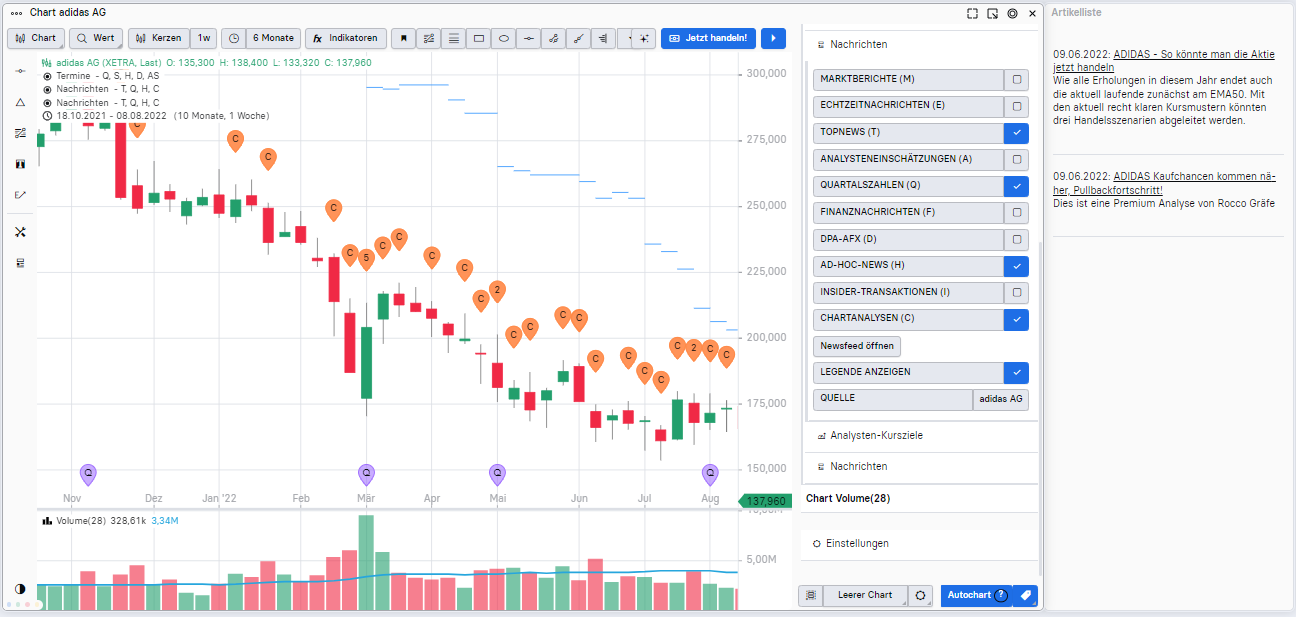Screen dimensions: 1296x617
Task: Open the Wert search dropdown
Action: click(x=96, y=38)
